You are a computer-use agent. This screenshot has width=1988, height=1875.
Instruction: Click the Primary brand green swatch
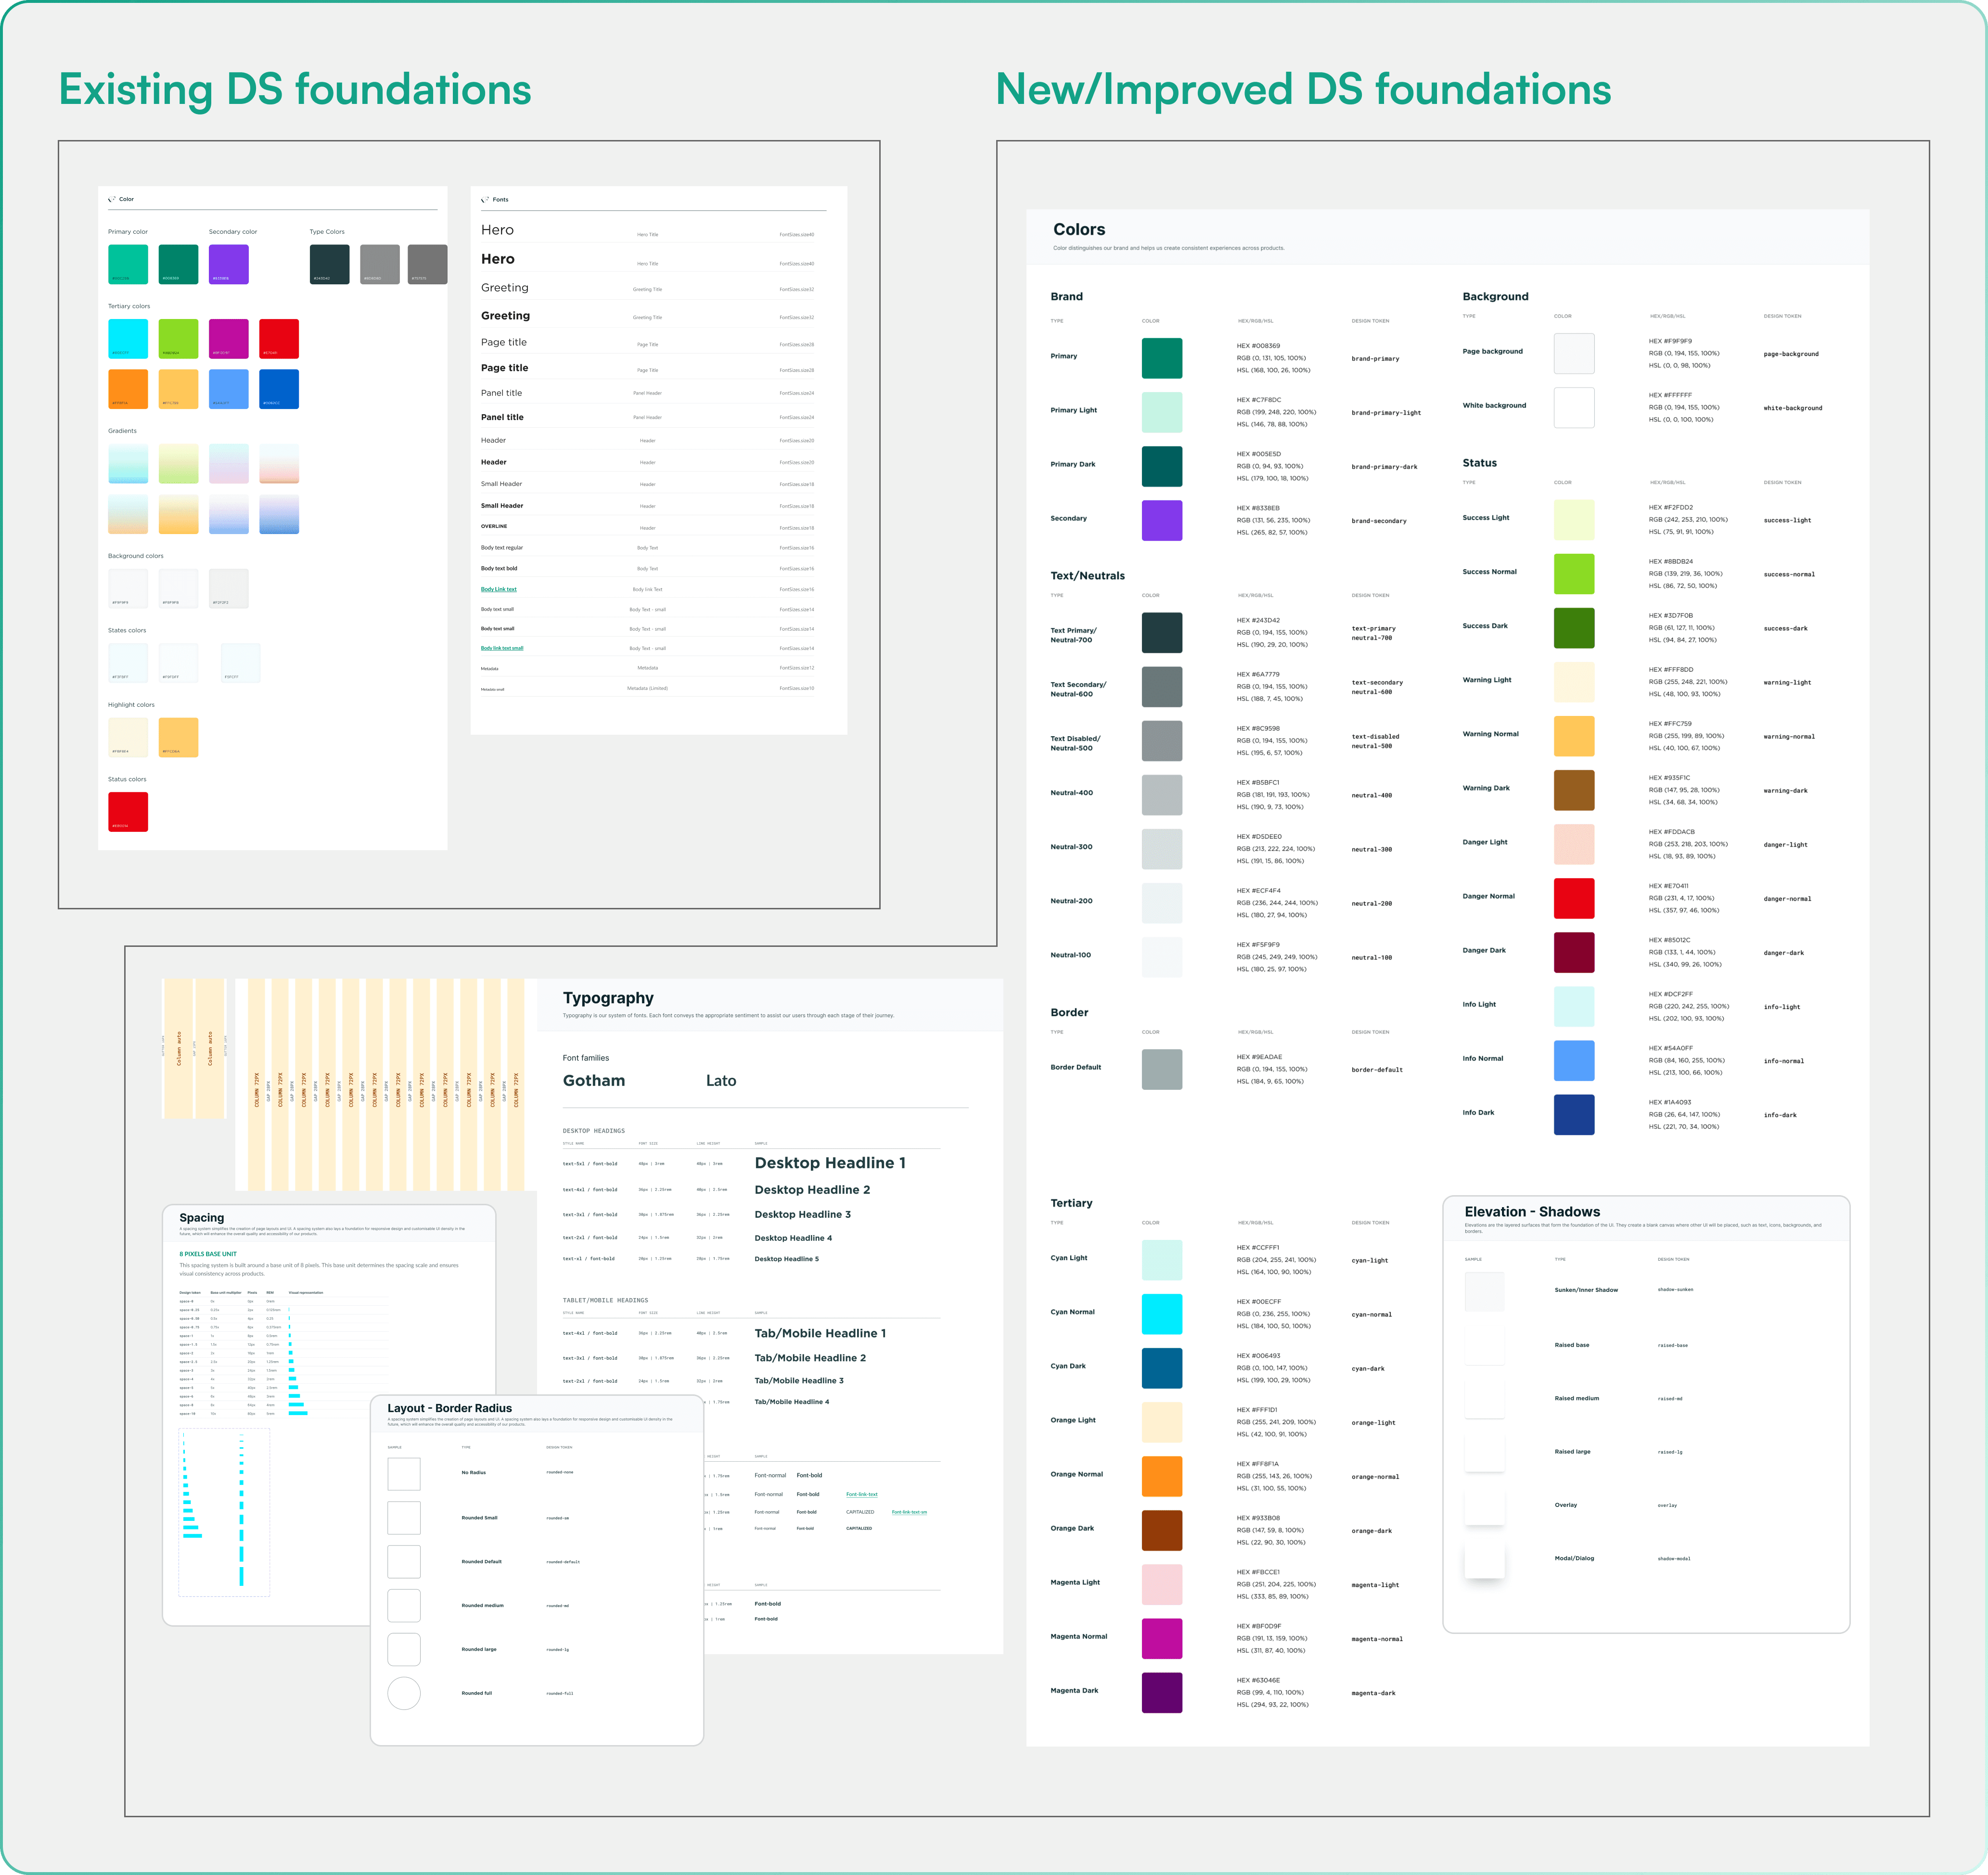click(1161, 358)
